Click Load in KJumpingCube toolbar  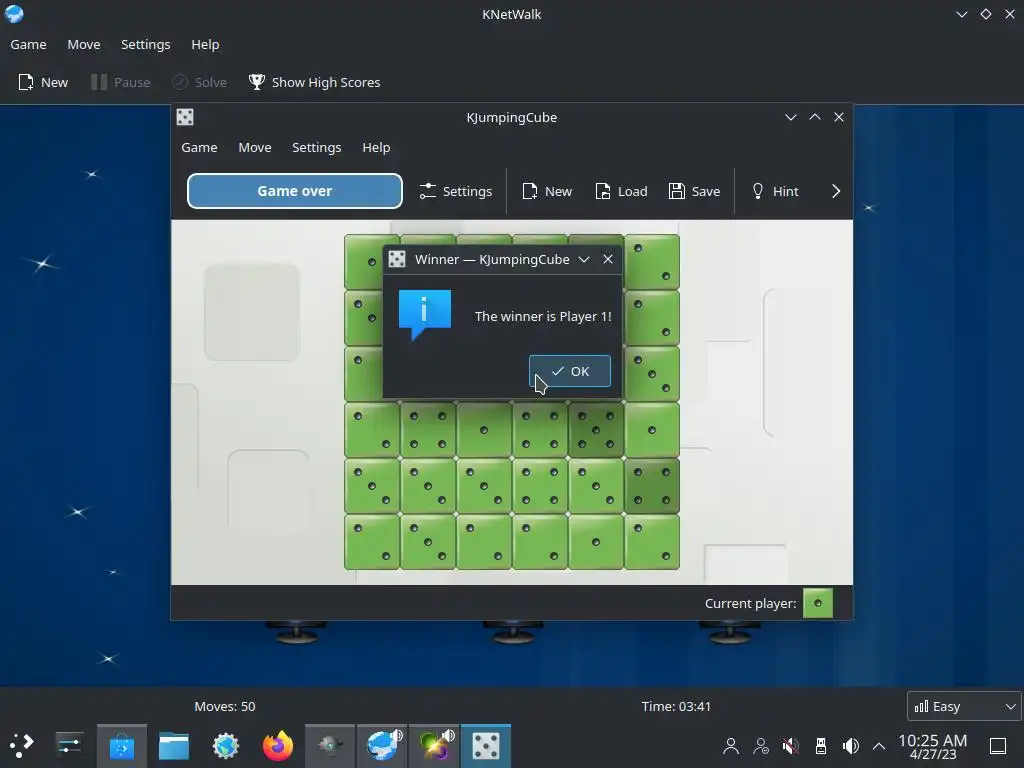(621, 191)
